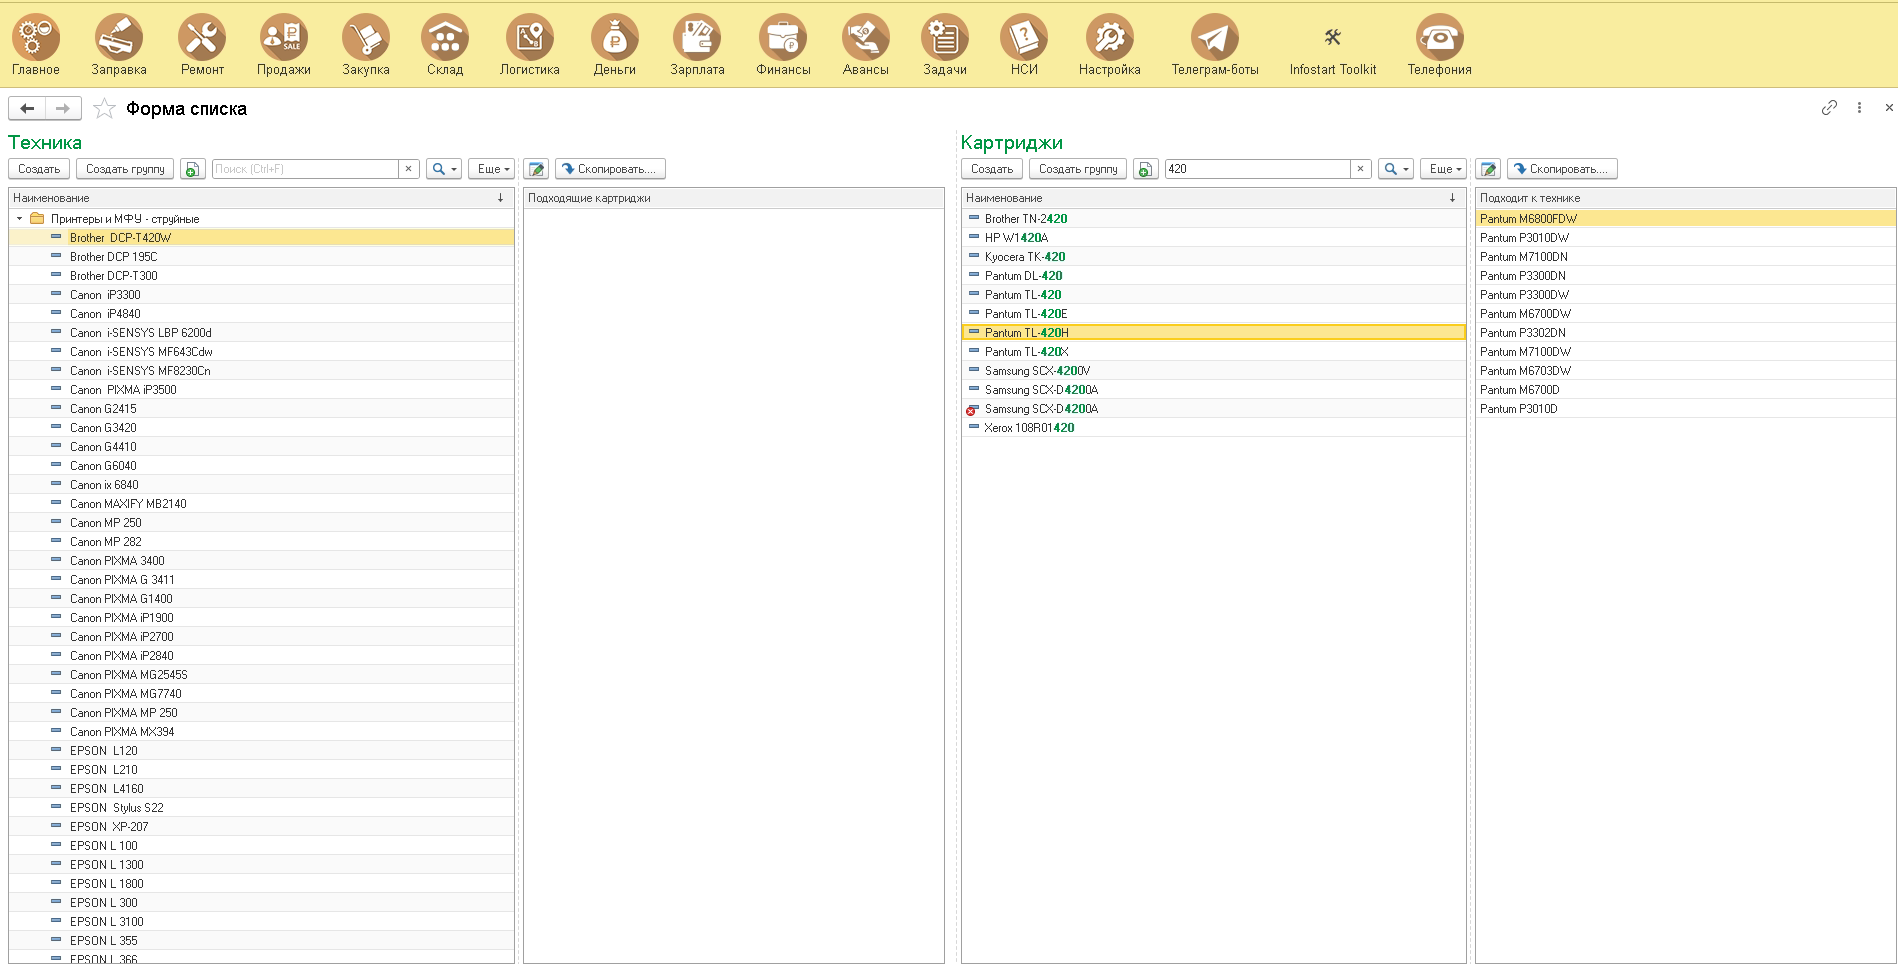Add form to favorites with star icon
Viewport: 1898px width, 971px height.
coord(104,108)
